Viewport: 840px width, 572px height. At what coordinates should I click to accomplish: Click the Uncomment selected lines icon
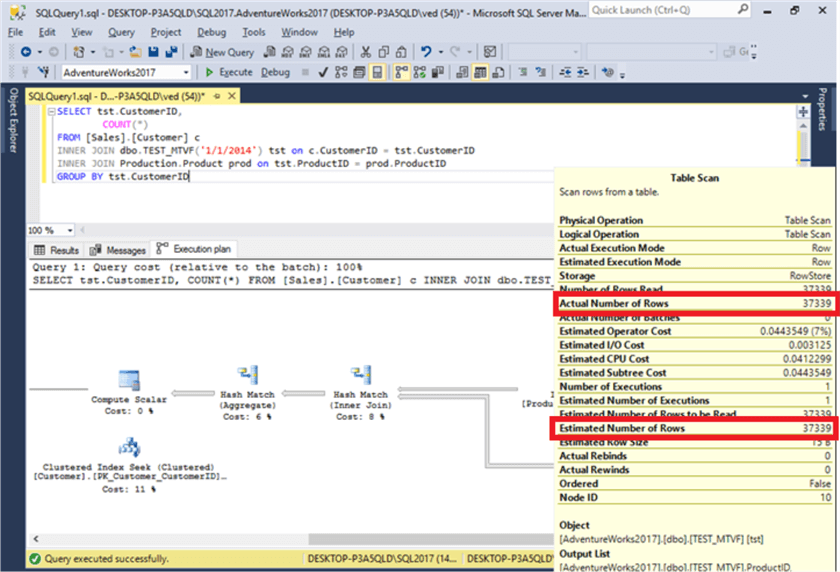tap(541, 72)
